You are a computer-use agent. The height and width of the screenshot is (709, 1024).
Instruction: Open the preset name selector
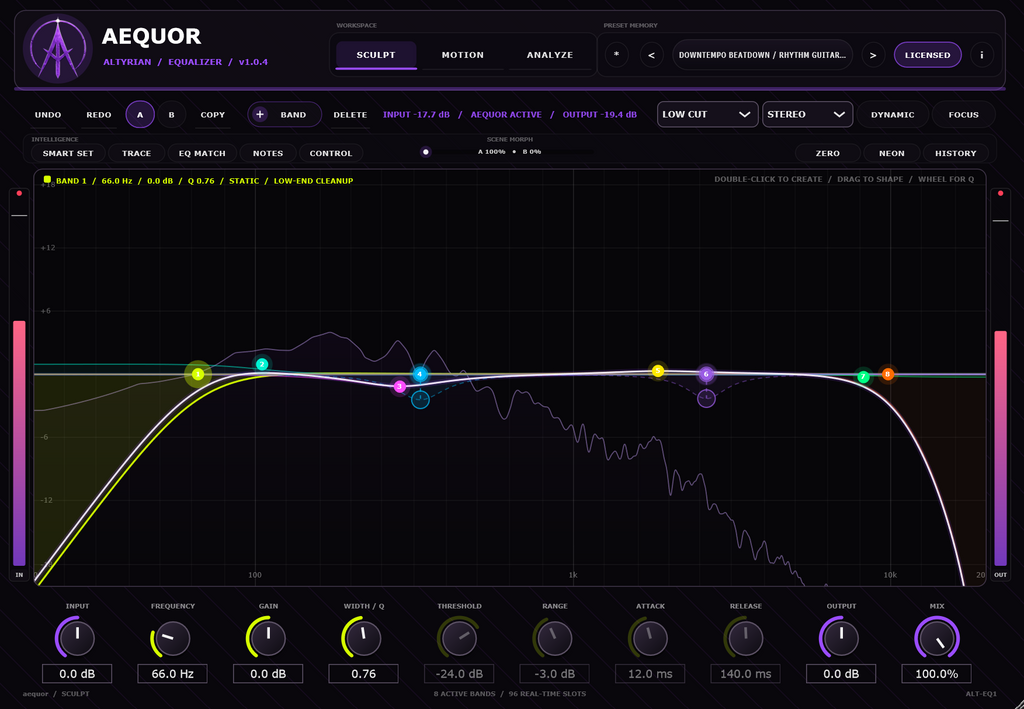(762, 55)
